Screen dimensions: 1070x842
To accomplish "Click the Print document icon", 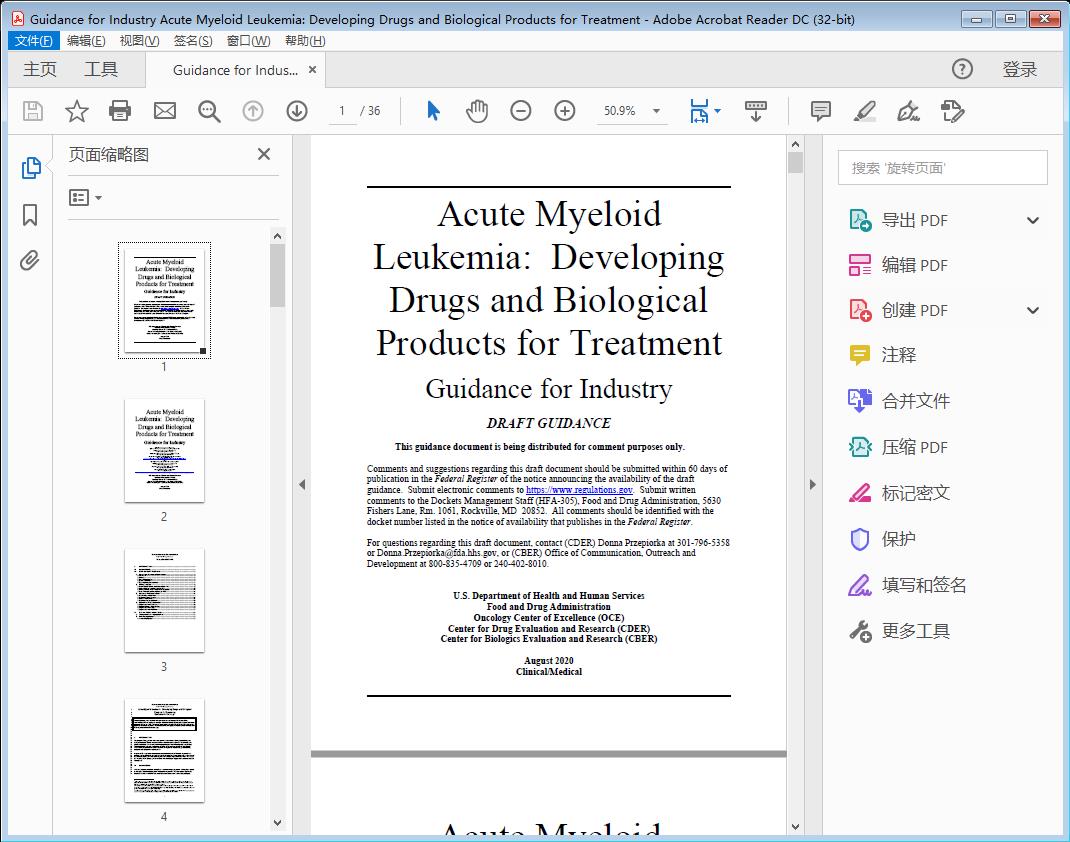I will [x=120, y=111].
